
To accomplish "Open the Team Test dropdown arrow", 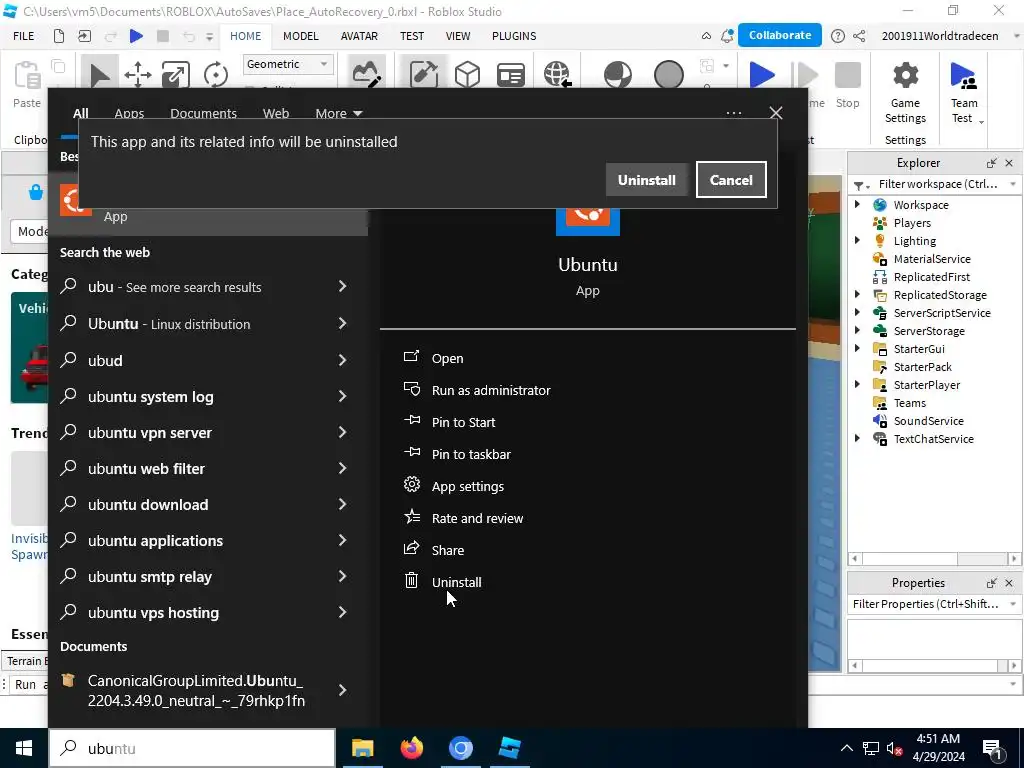I will coord(981,121).
